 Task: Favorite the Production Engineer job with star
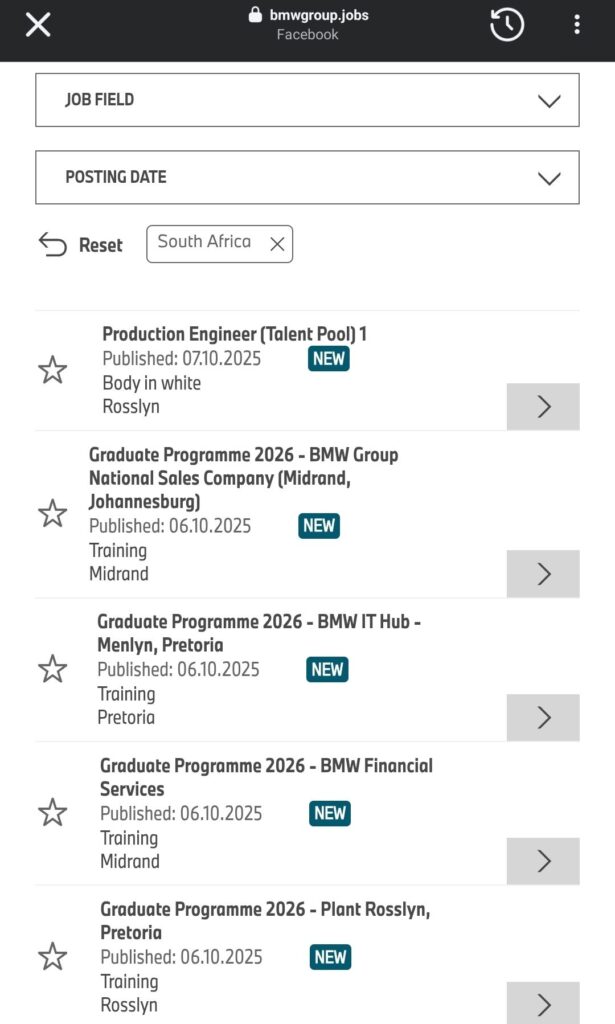[x=52, y=370]
